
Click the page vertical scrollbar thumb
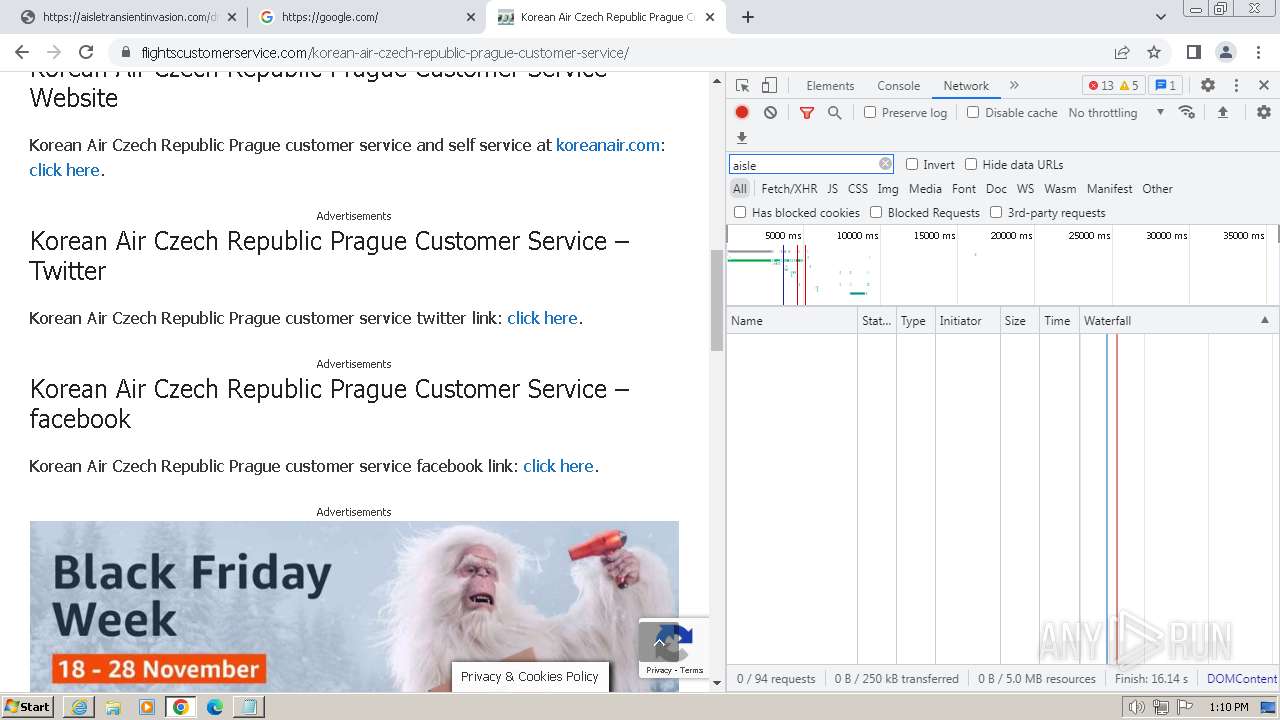pos(716,300)
